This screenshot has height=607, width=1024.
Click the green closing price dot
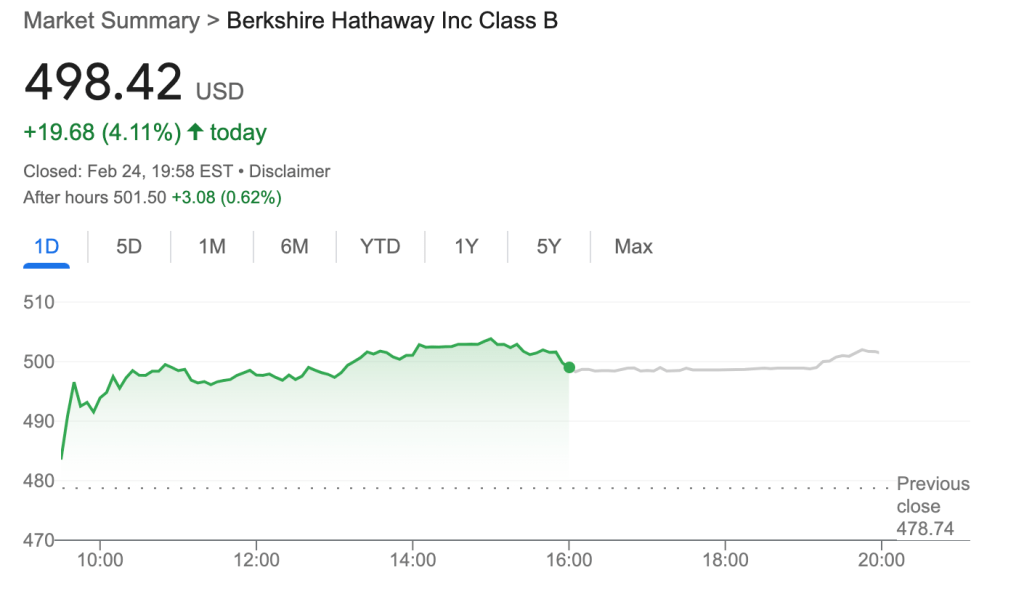click(569, 367)
